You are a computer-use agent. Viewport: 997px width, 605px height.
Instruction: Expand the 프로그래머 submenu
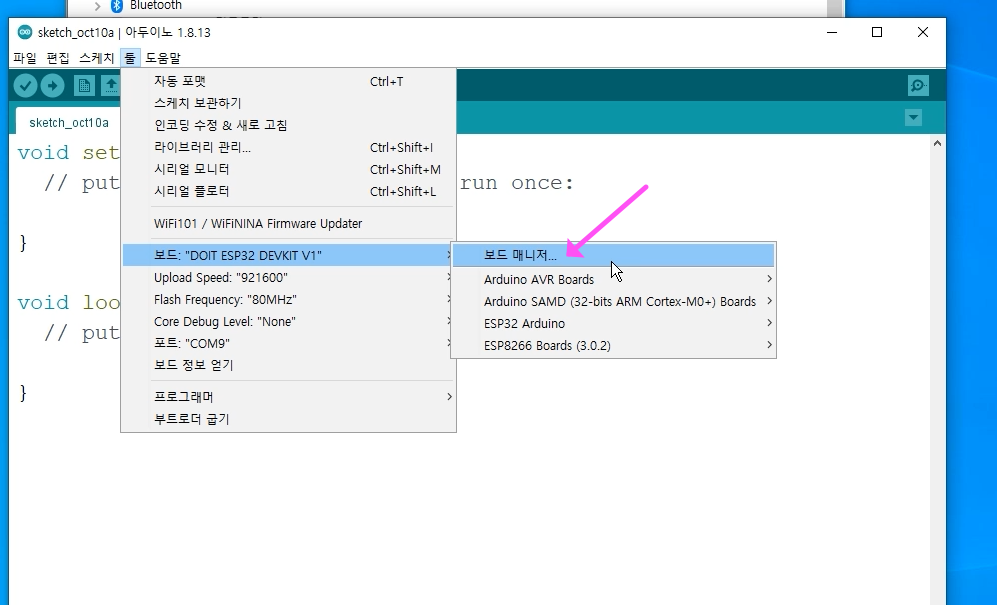point(289,397)
